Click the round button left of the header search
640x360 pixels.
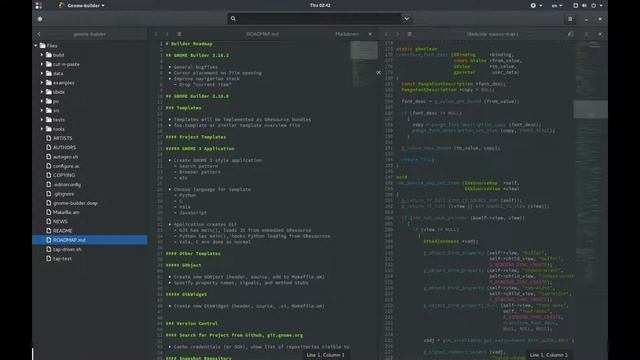(40, 19)
